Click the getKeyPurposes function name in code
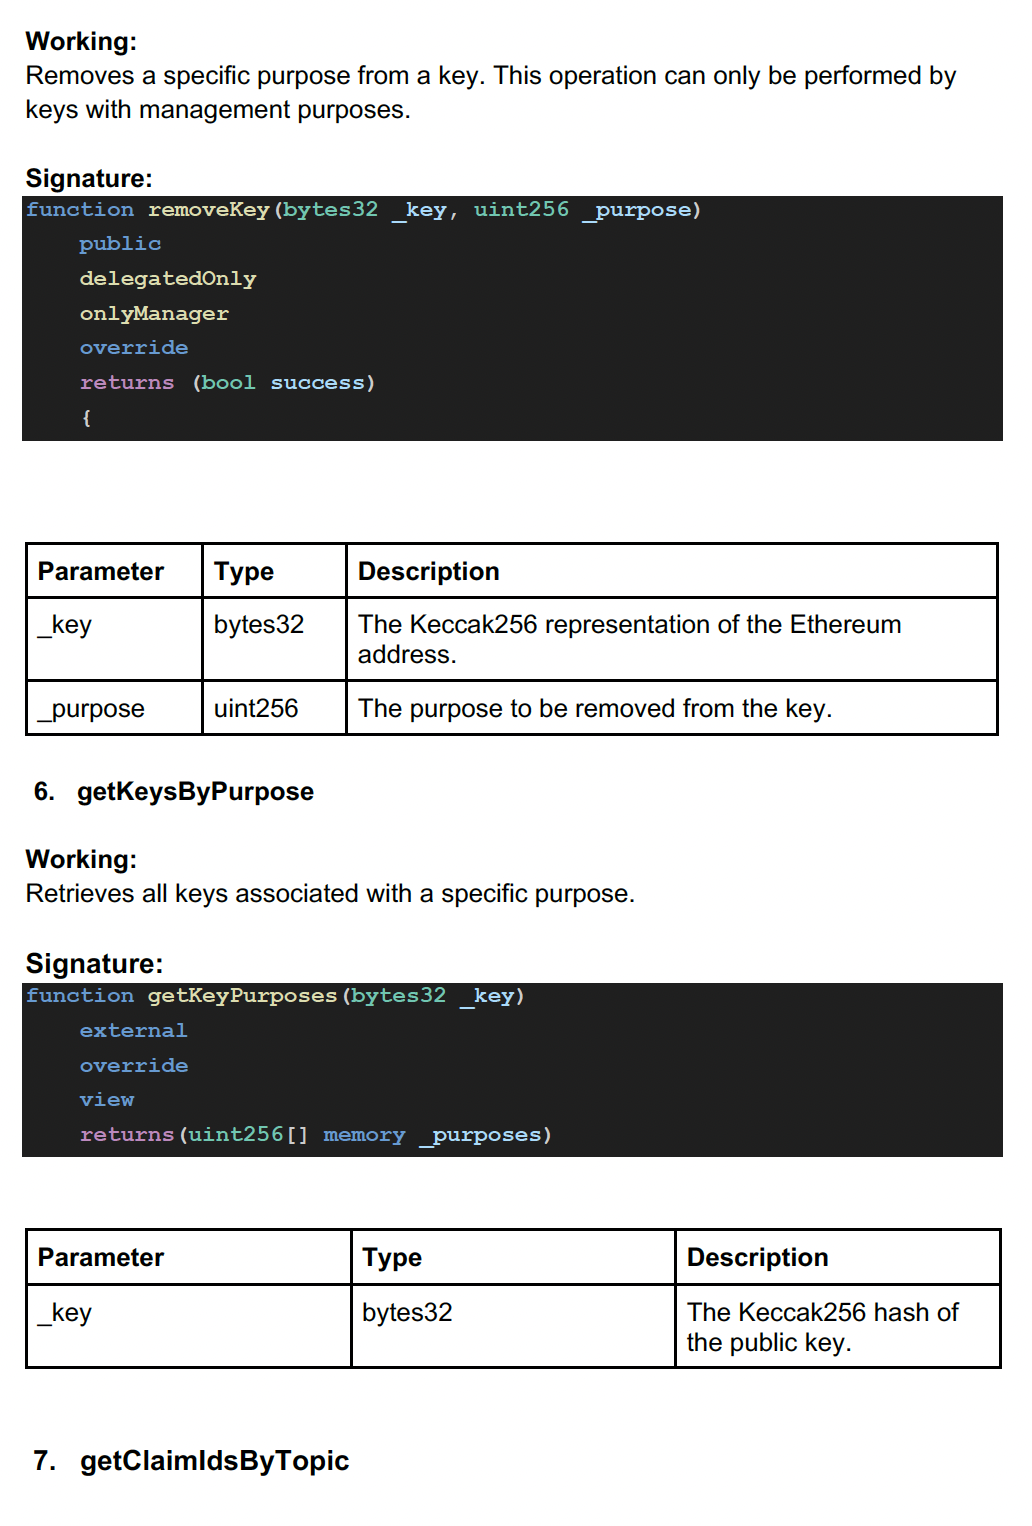The image size is (1032, 1526). click(242, 996)
